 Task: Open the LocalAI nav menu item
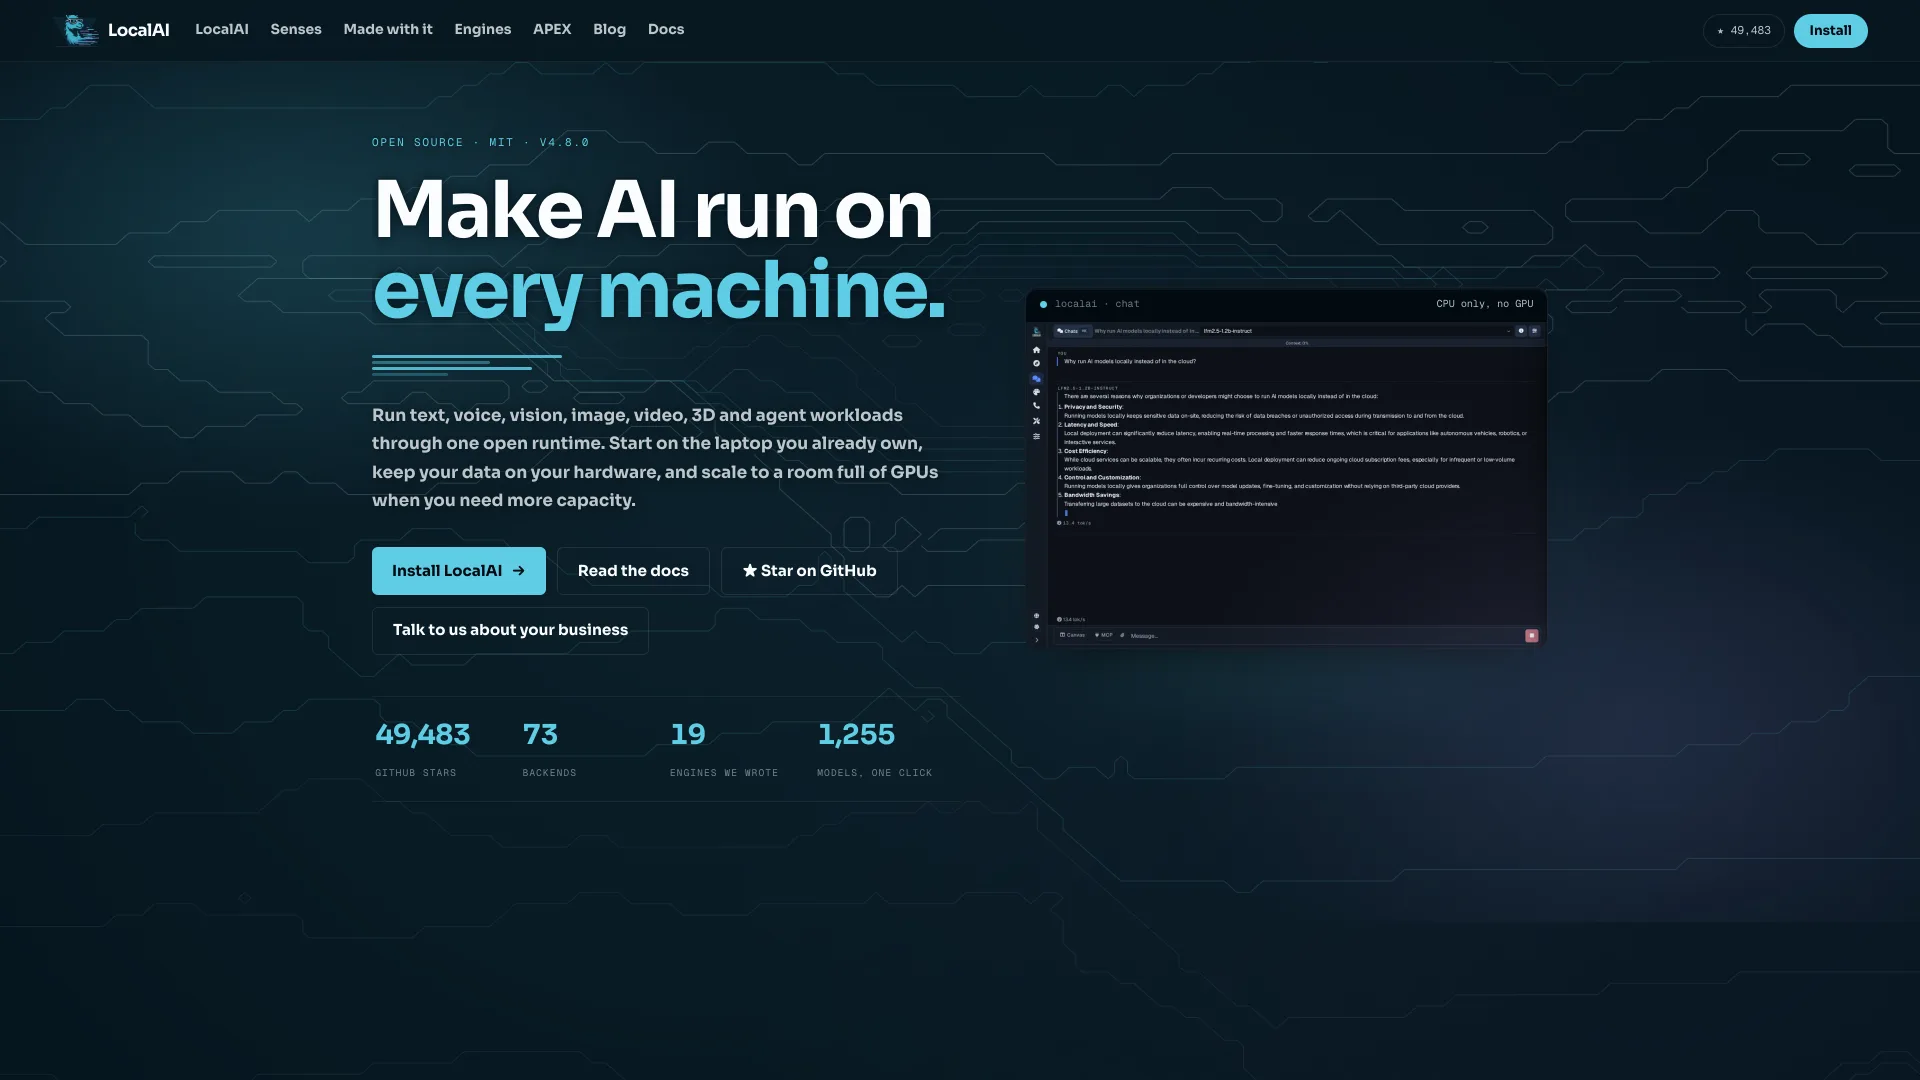(x=222, y=30)
